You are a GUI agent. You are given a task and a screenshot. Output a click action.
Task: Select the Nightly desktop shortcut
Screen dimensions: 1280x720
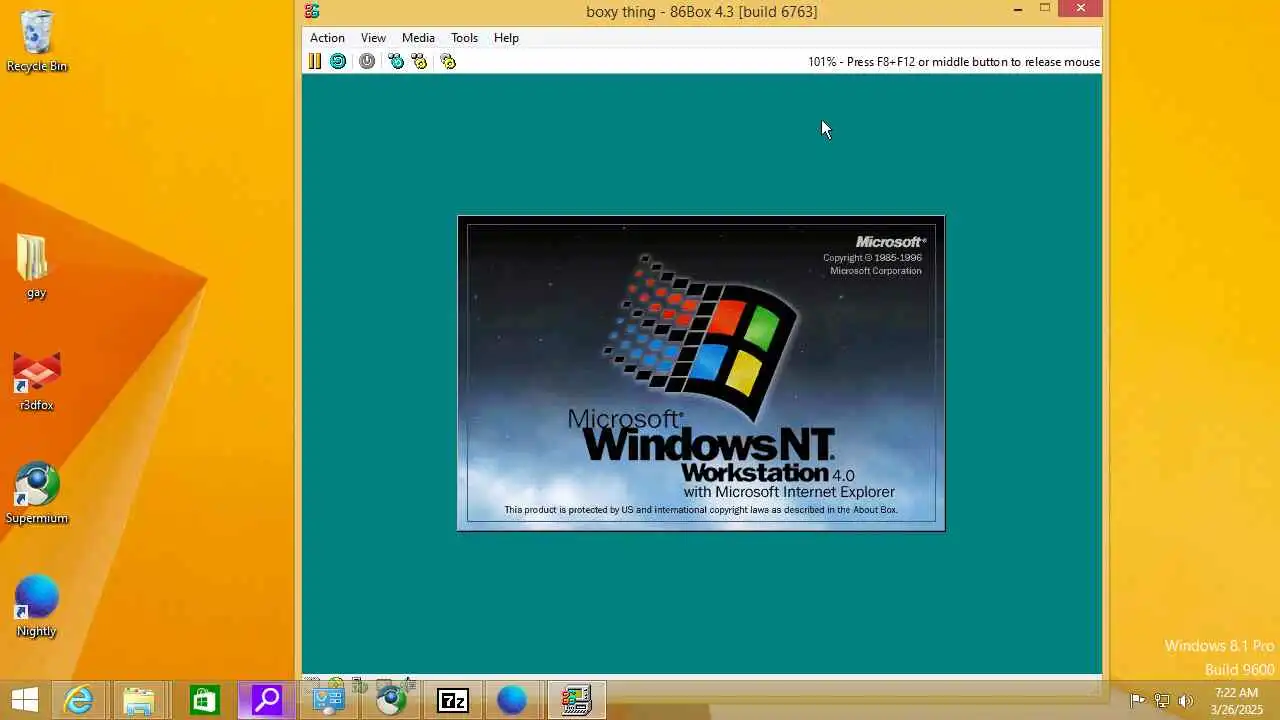point(37,607)
